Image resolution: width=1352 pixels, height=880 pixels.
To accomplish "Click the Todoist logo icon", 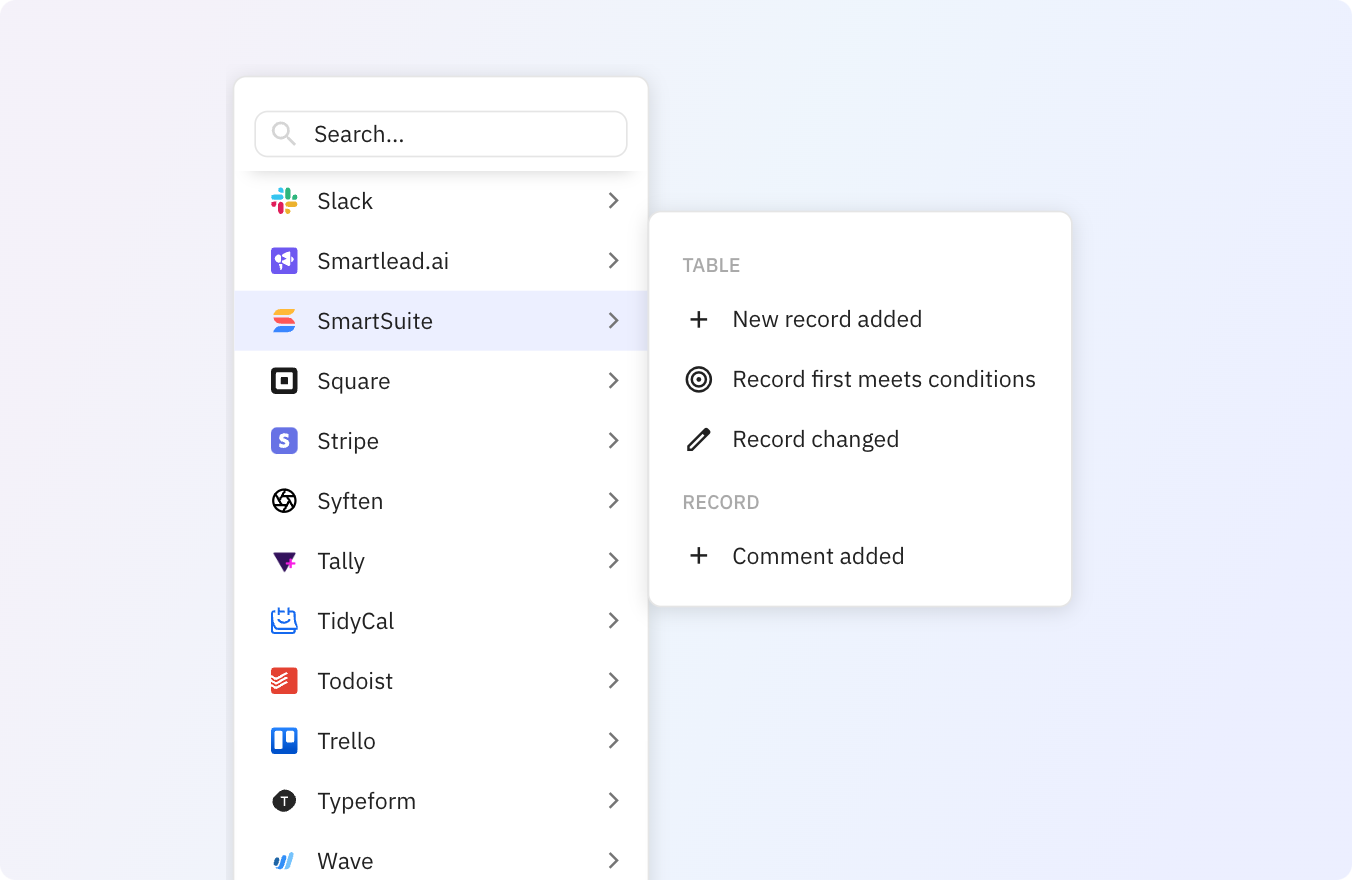I will tap(284, 681).
